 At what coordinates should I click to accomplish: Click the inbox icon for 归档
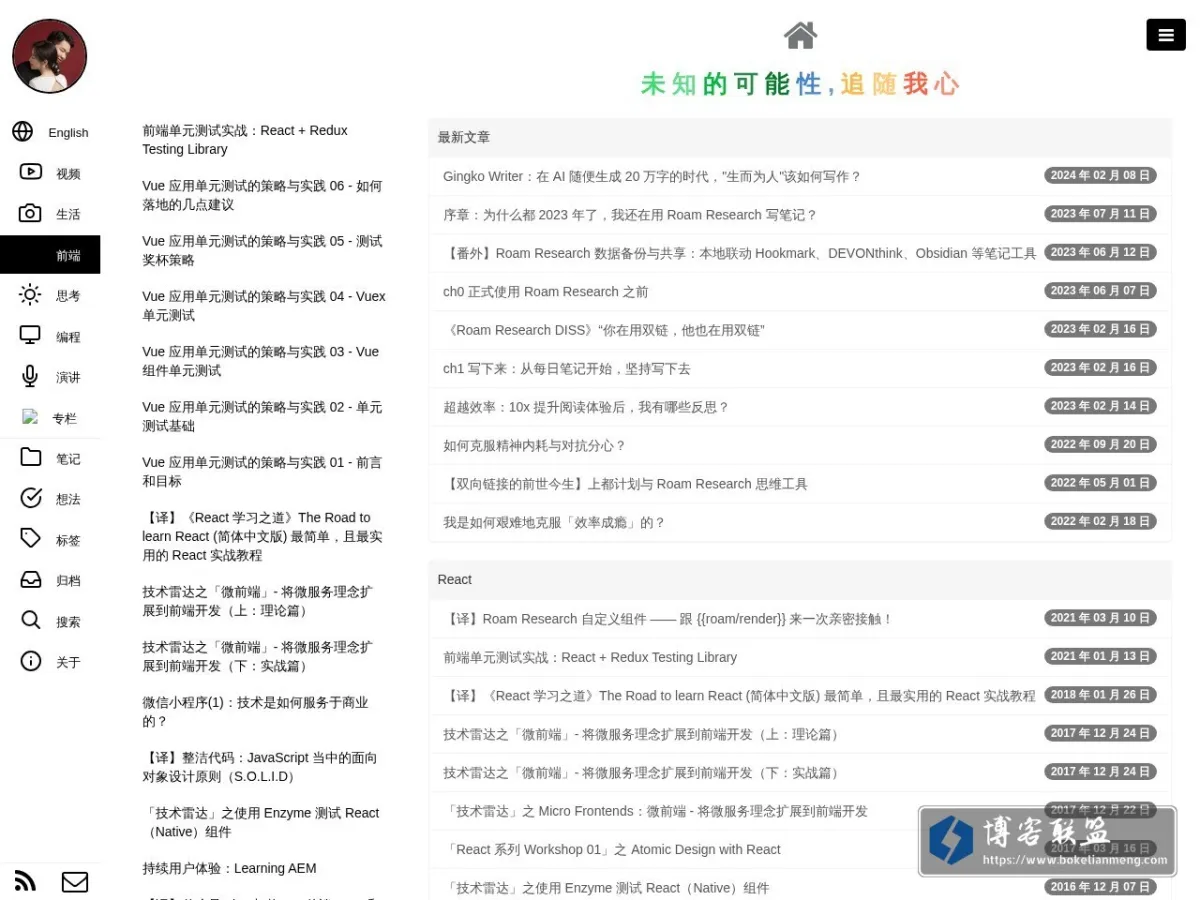click(x=31, y=580)
